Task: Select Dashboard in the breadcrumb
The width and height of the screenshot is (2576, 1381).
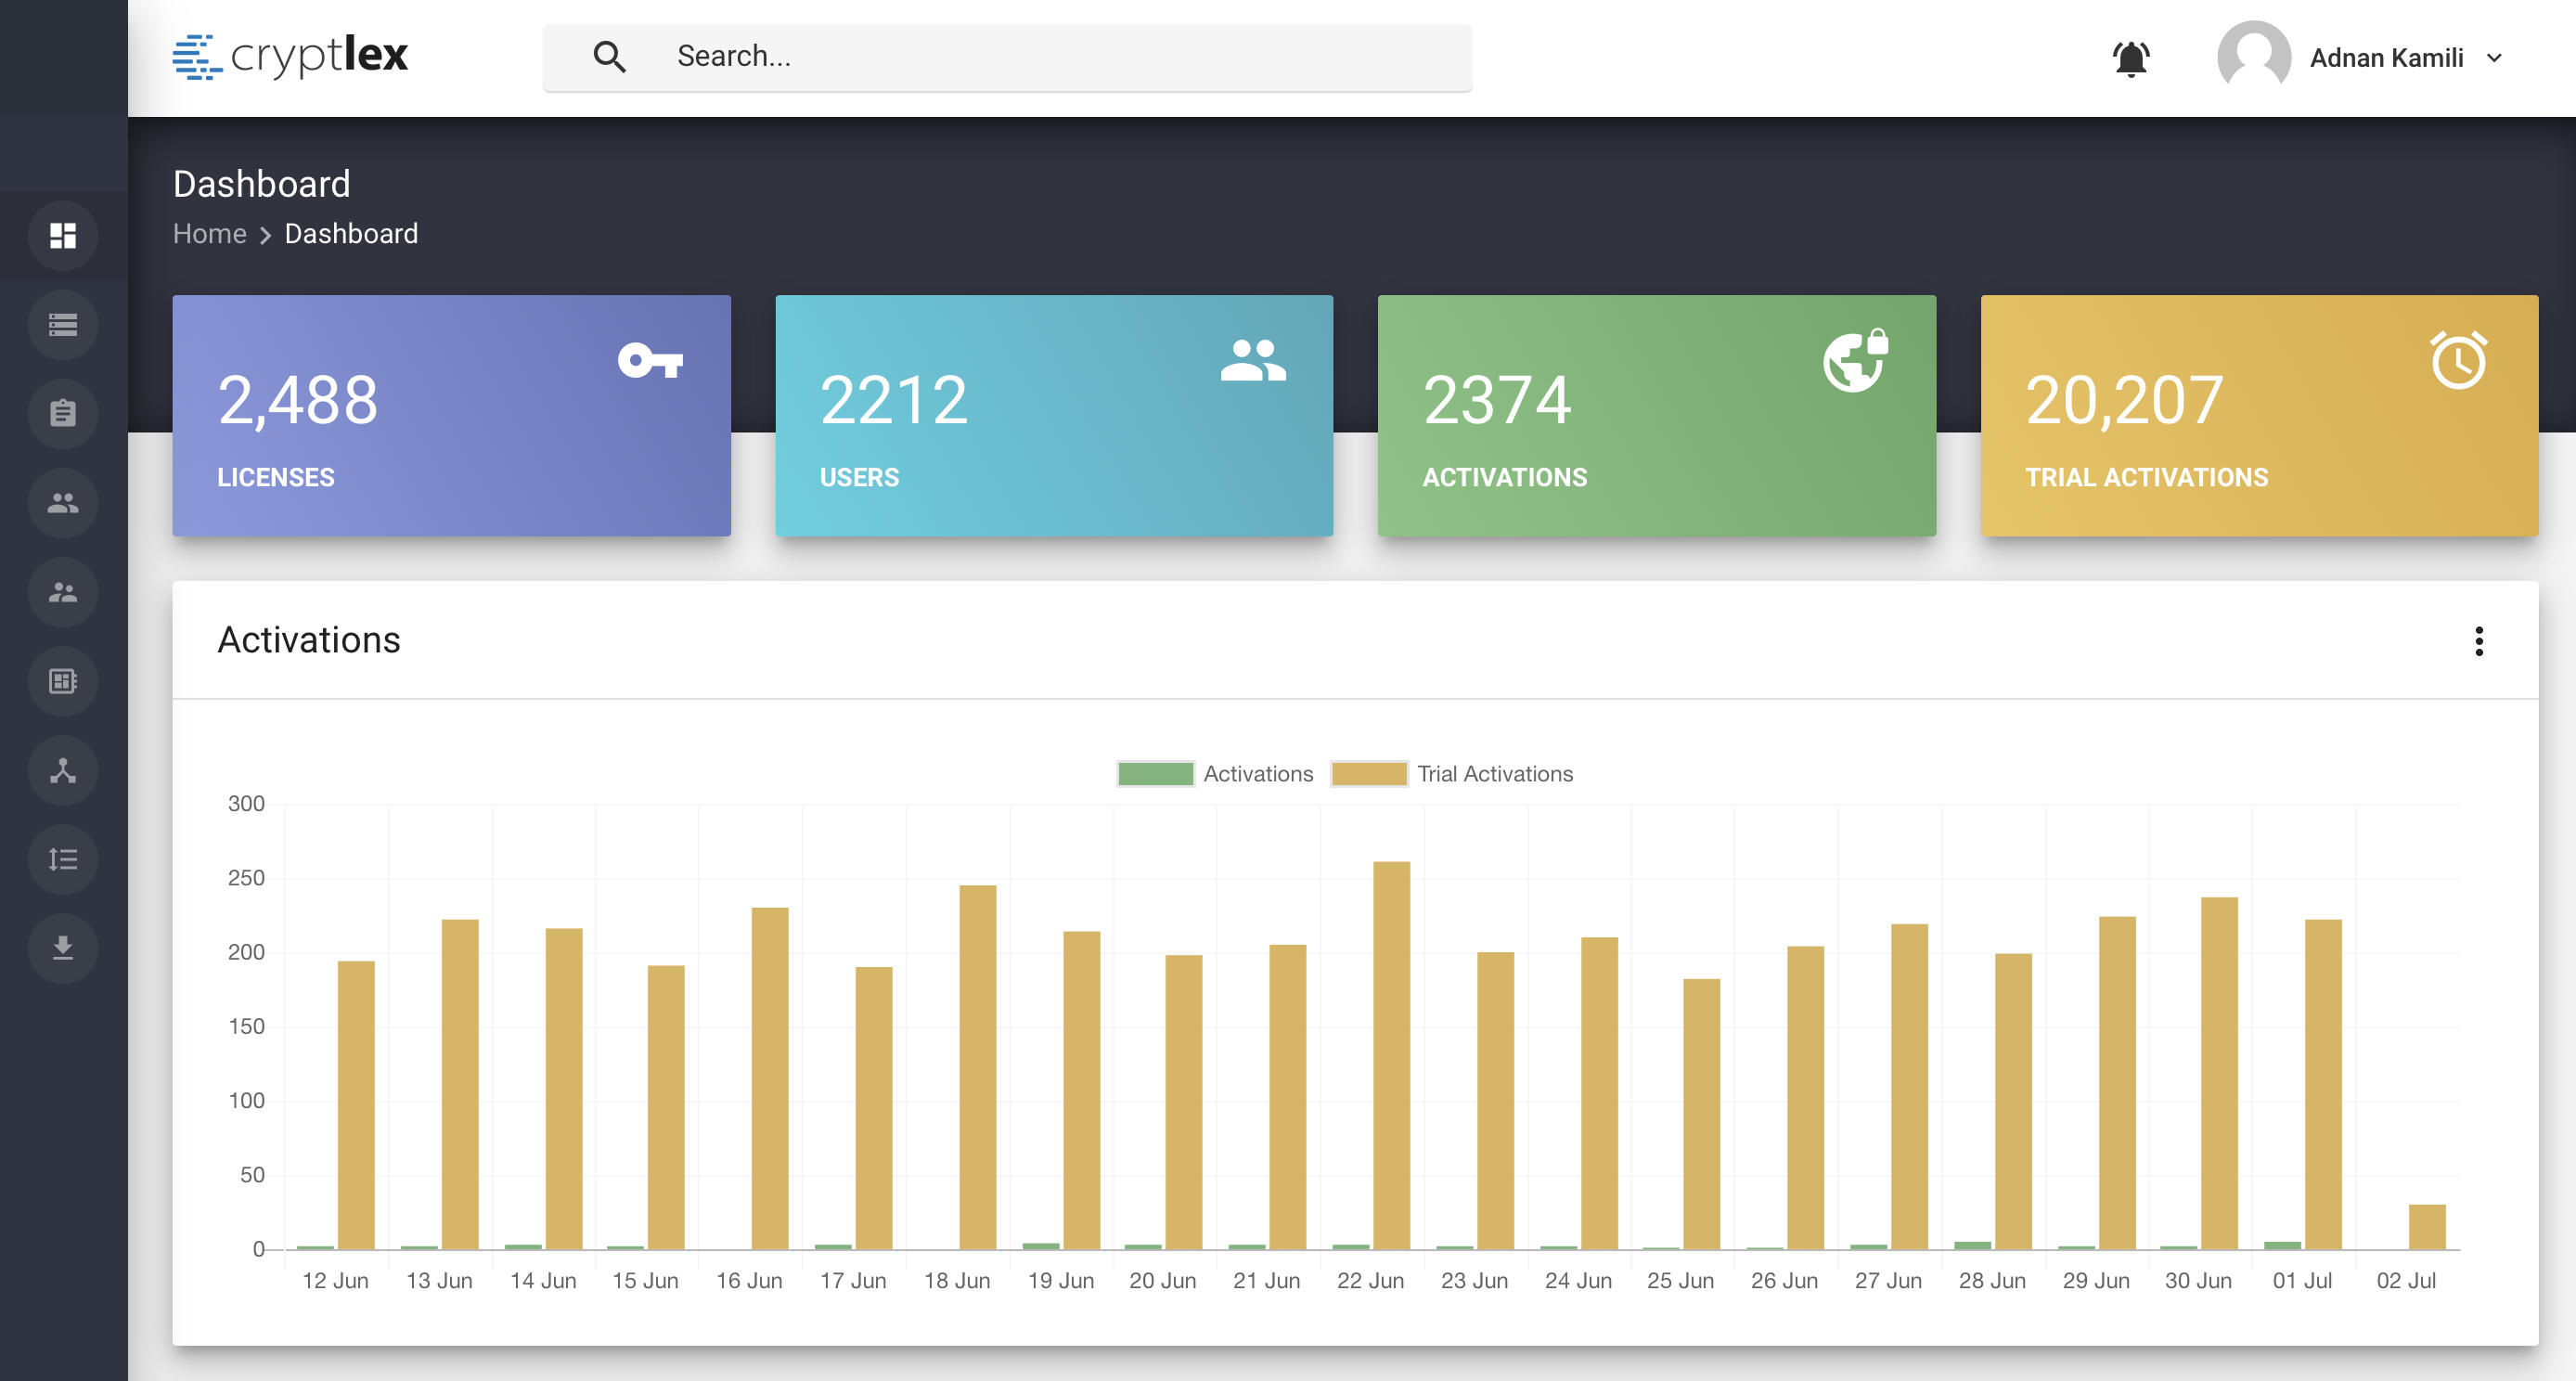Action: point(351,234)
